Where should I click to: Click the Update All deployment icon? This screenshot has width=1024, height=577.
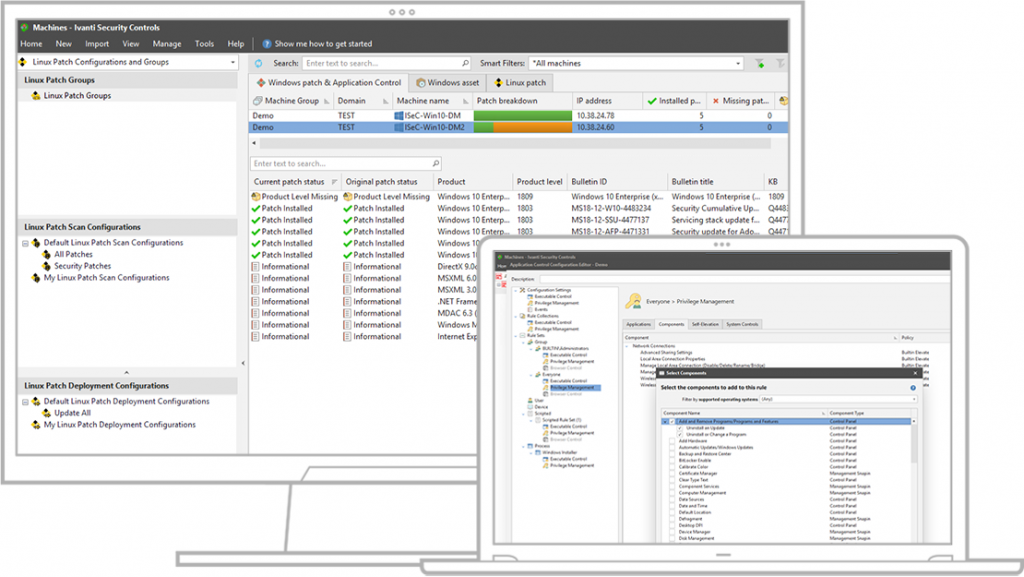(46, 413)
